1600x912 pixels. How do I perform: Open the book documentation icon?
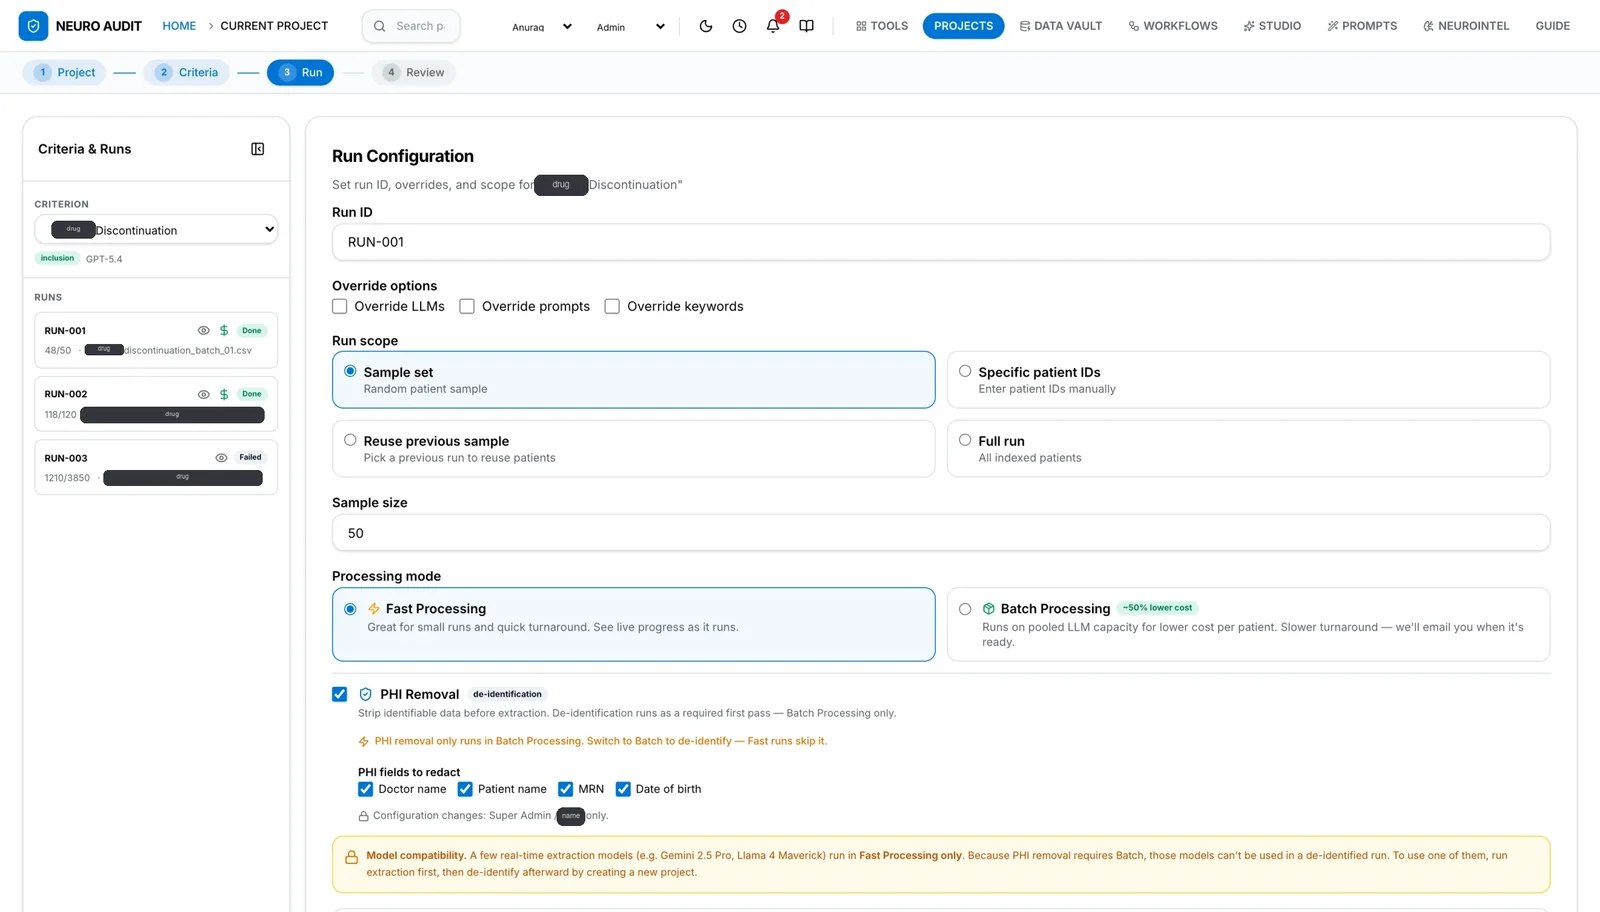coord(806,26)
